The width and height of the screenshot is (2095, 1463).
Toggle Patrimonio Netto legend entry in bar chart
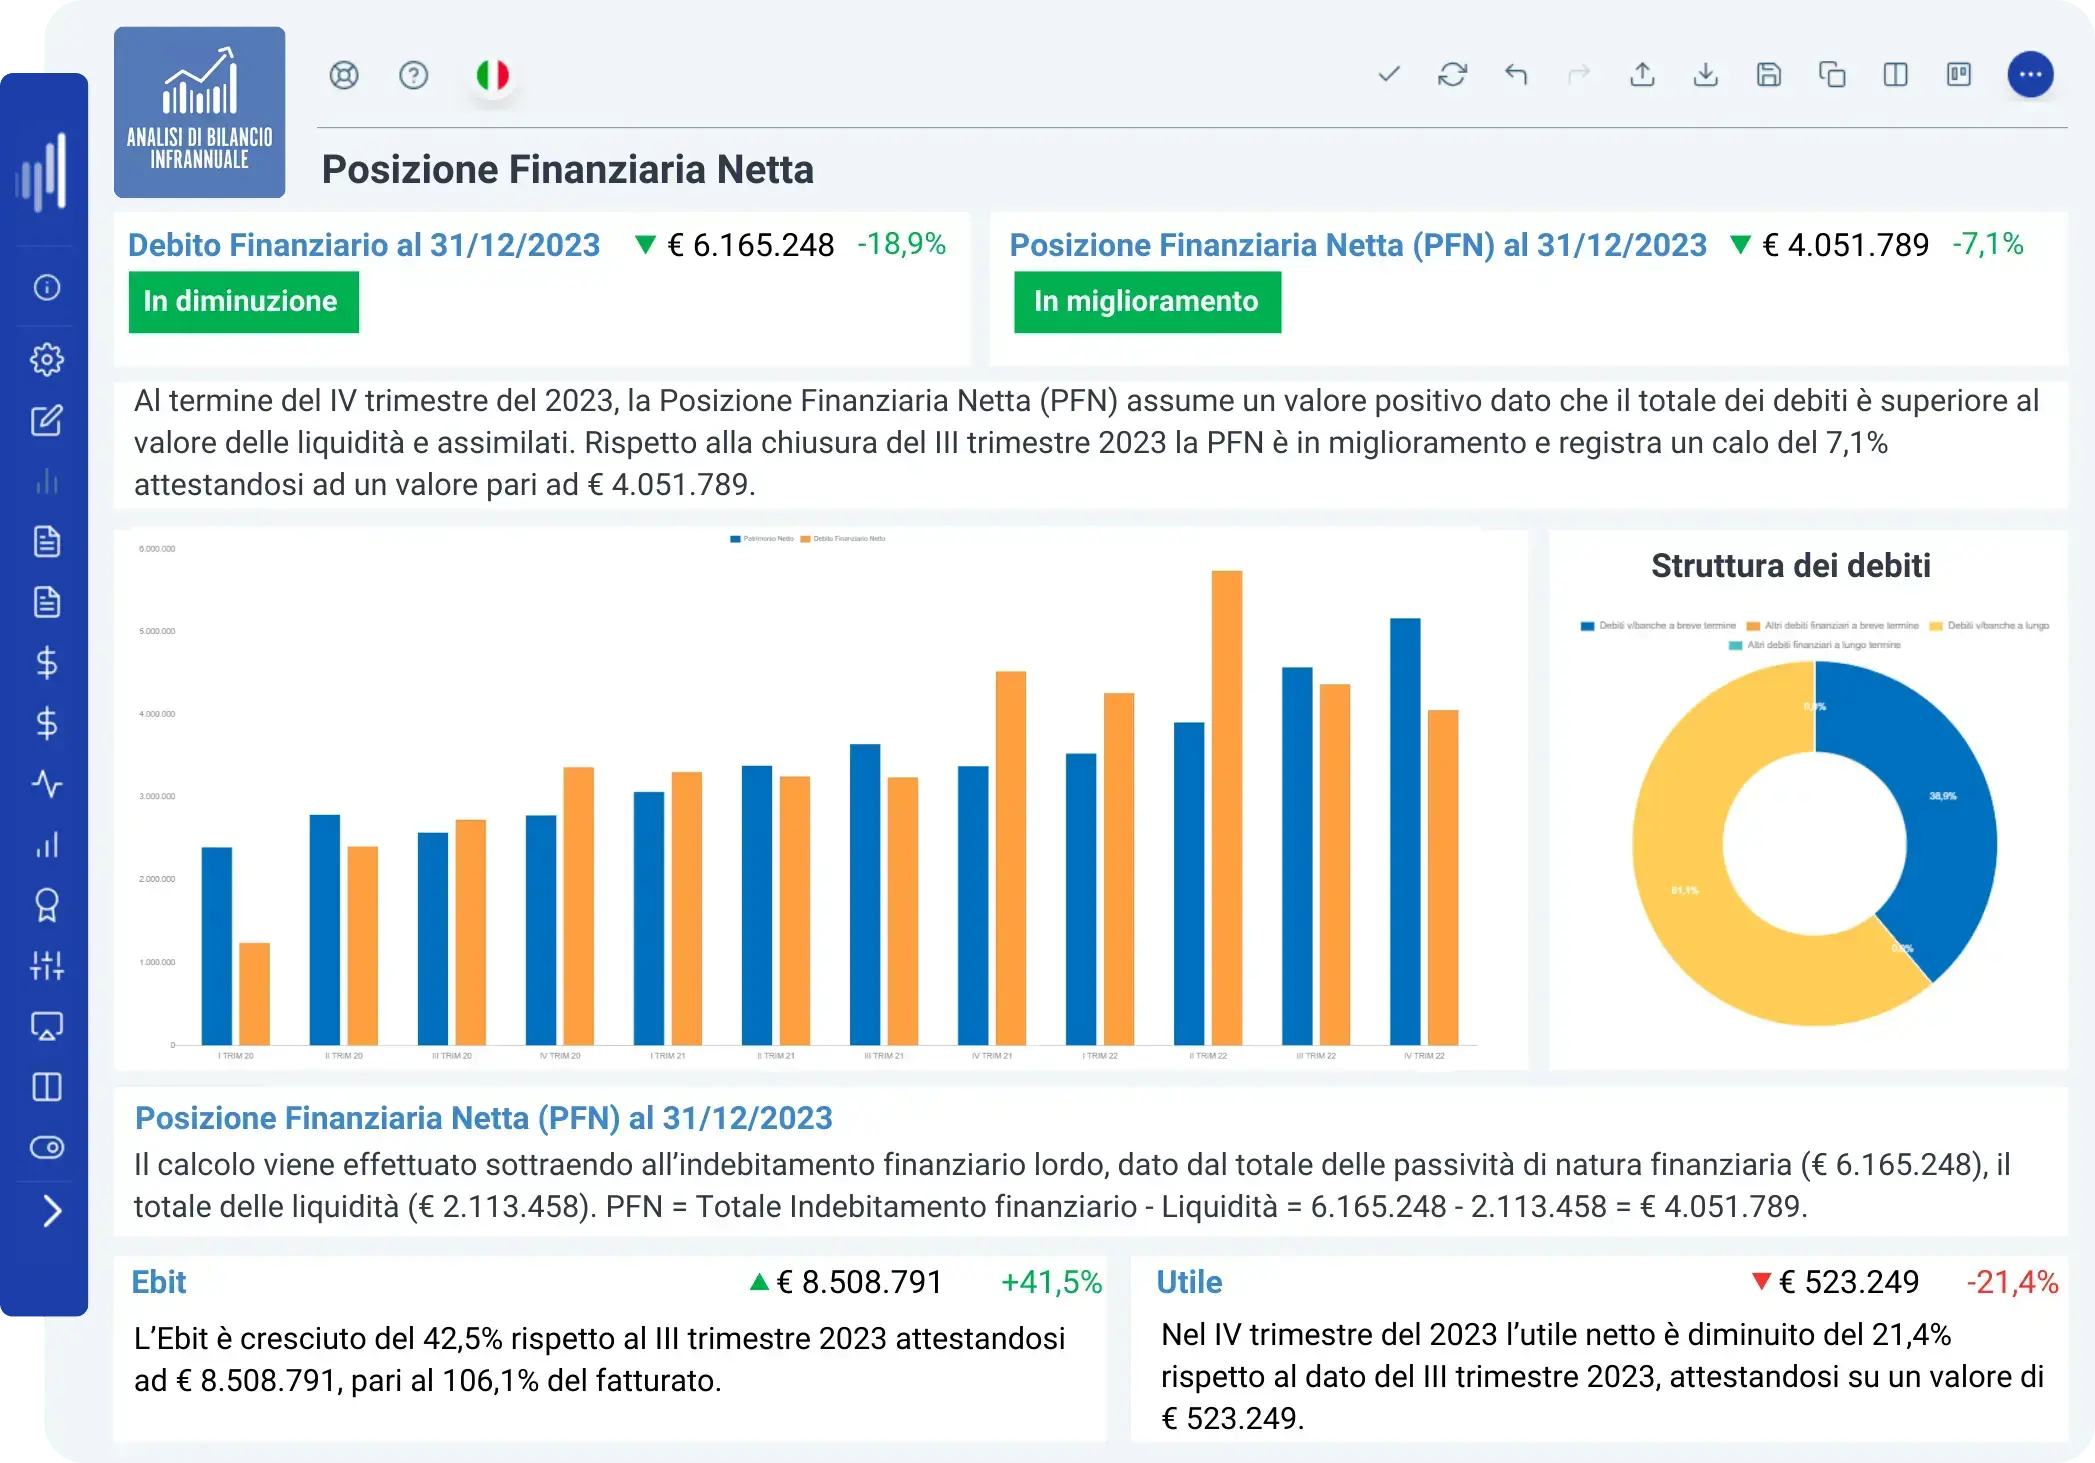[762, 539]
